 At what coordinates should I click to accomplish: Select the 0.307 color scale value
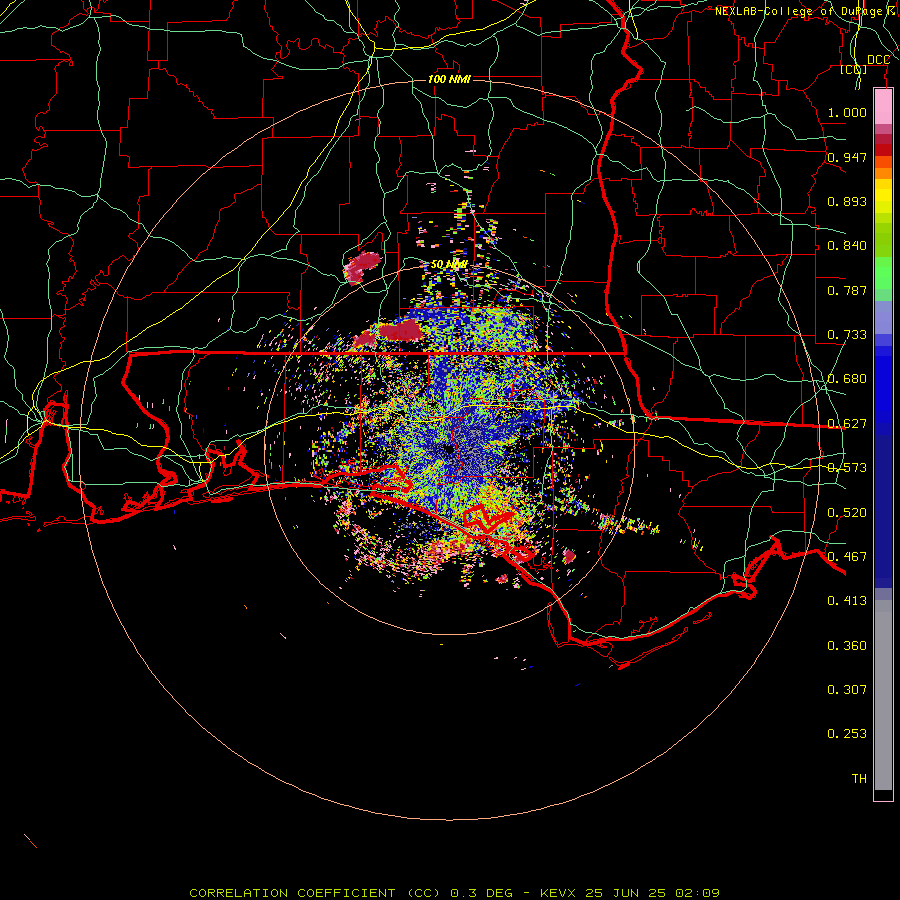tap(847, 689)
